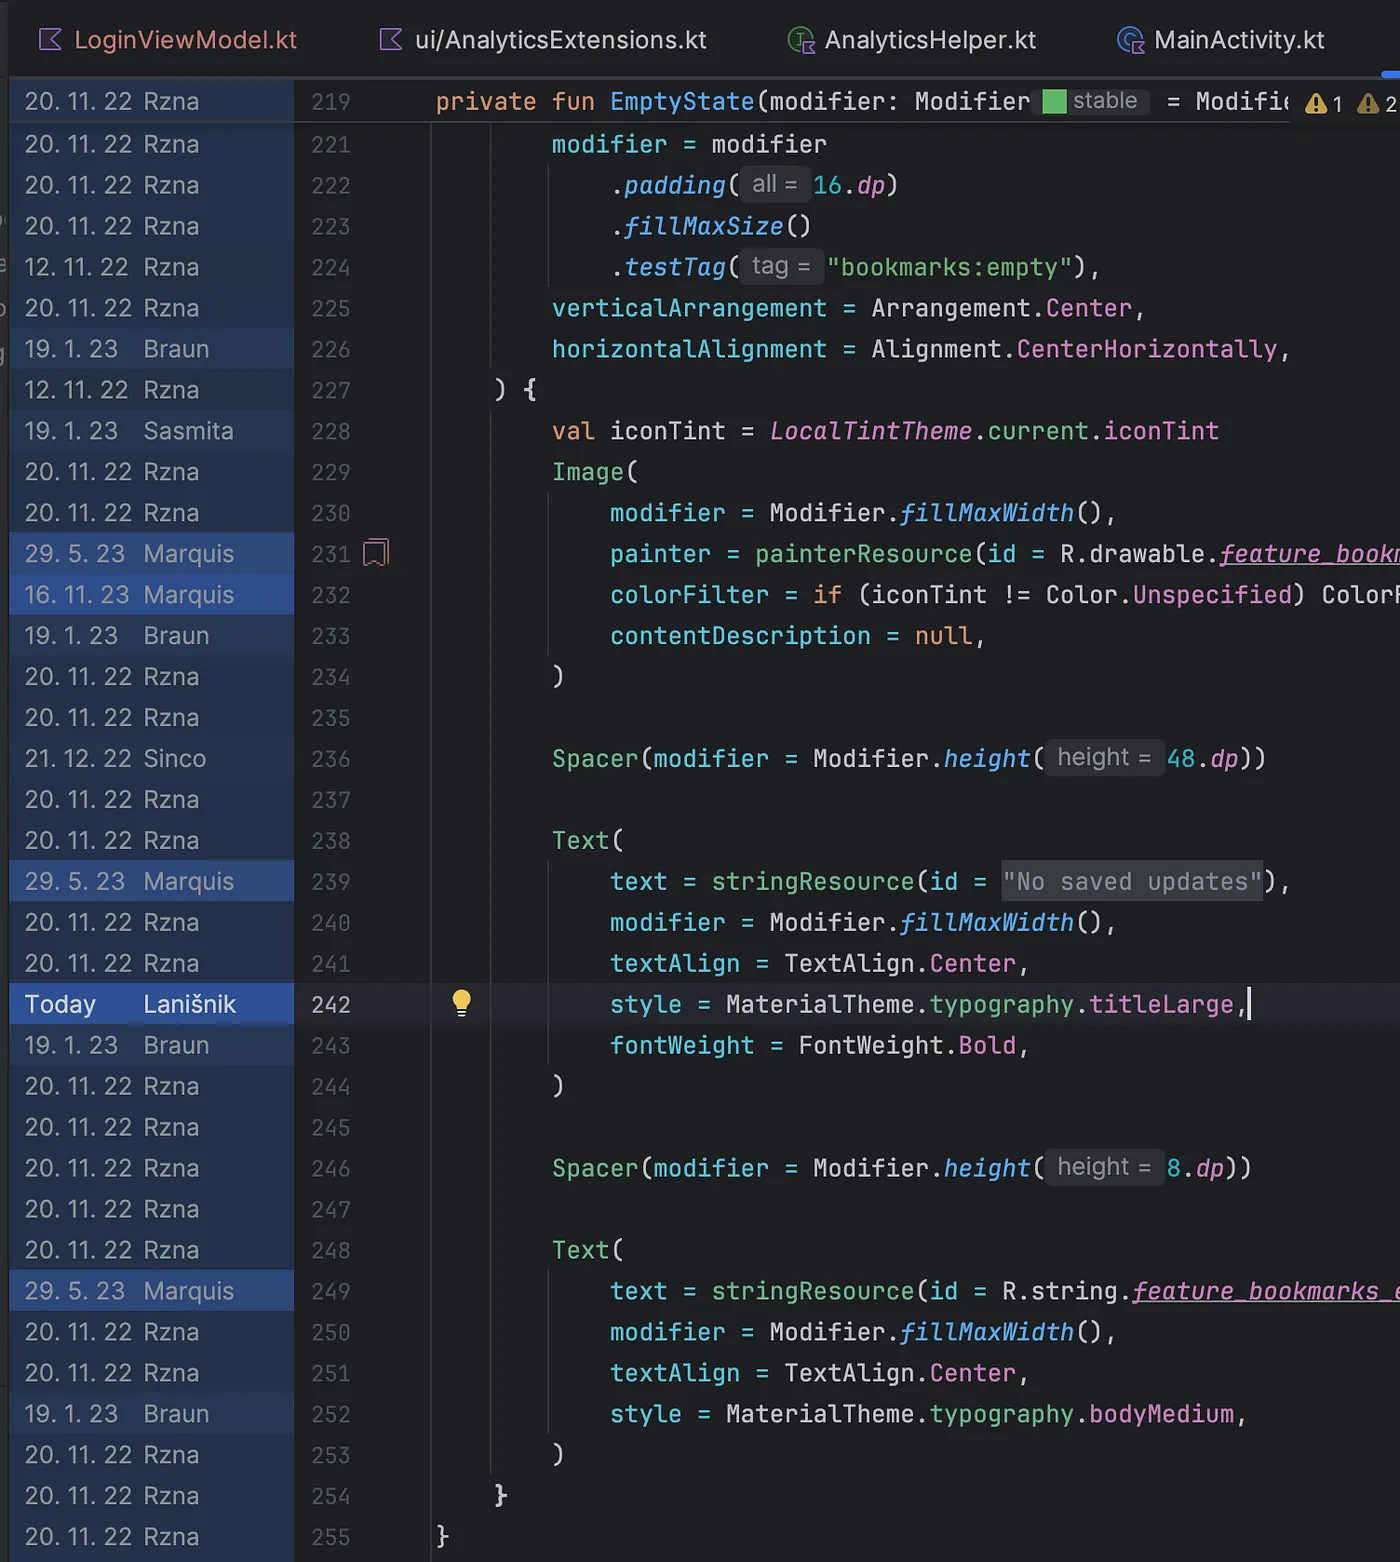This screenshot has height=1562, width=1400.
Task: Expand the folded "No saved updates" string
Action: [1132, 881]
